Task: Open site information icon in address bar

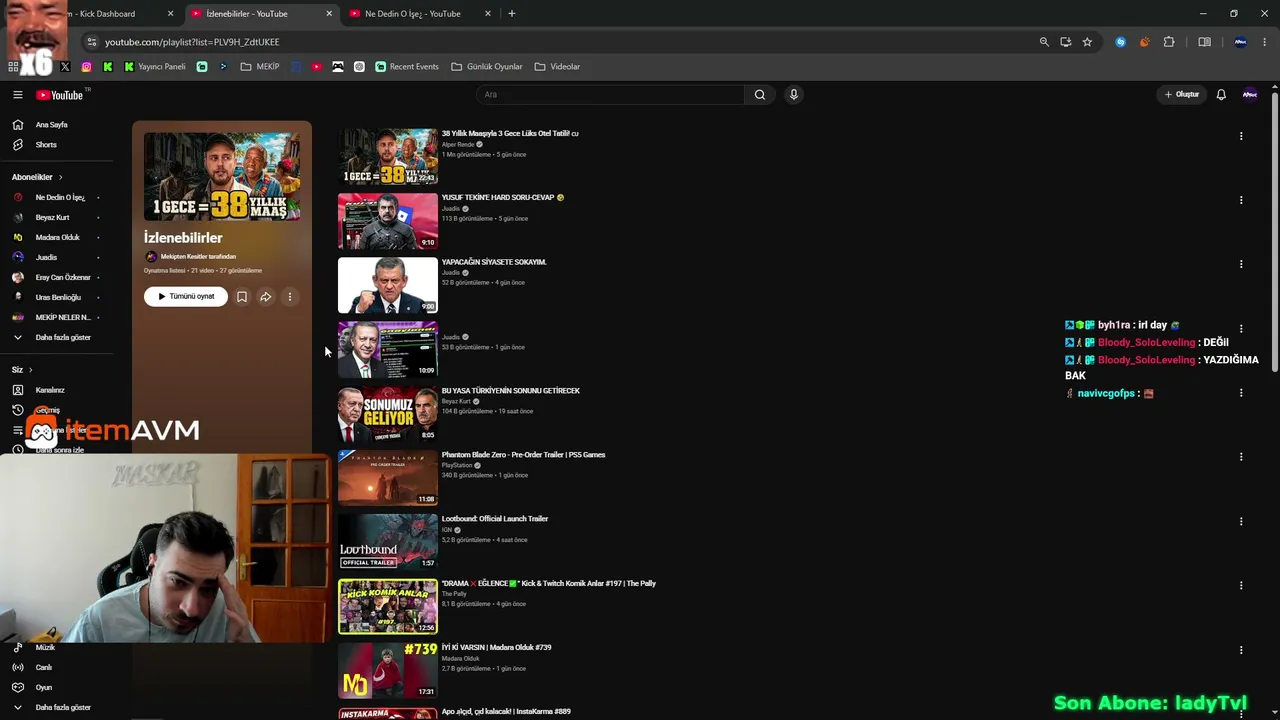Action: (92, 42)
